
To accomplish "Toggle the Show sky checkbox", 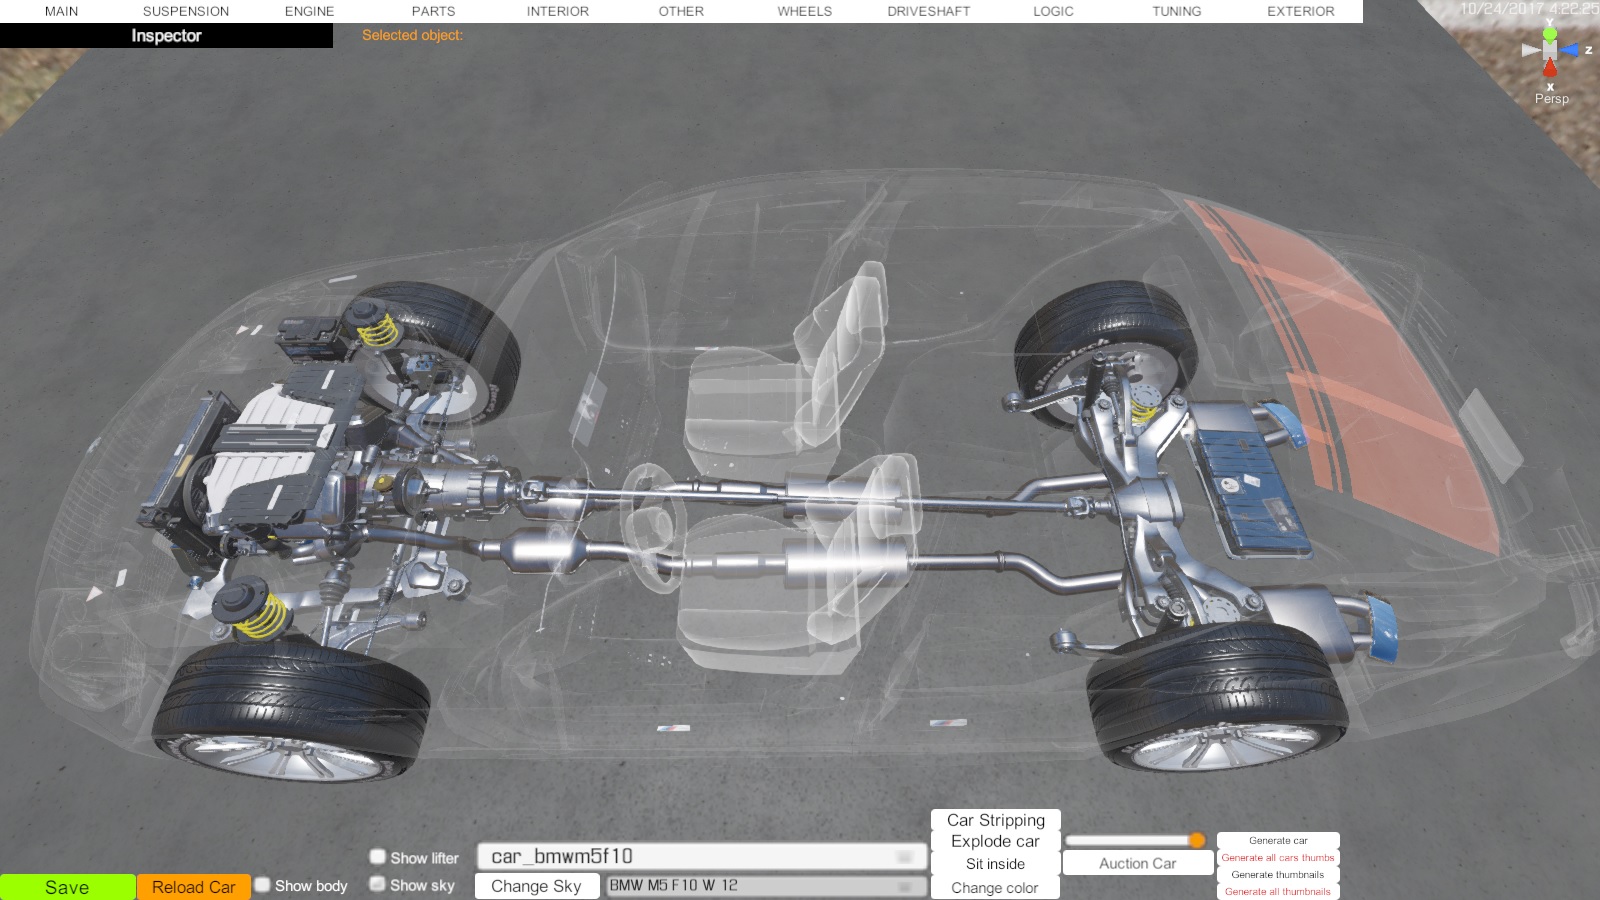I will pos(378,884).
